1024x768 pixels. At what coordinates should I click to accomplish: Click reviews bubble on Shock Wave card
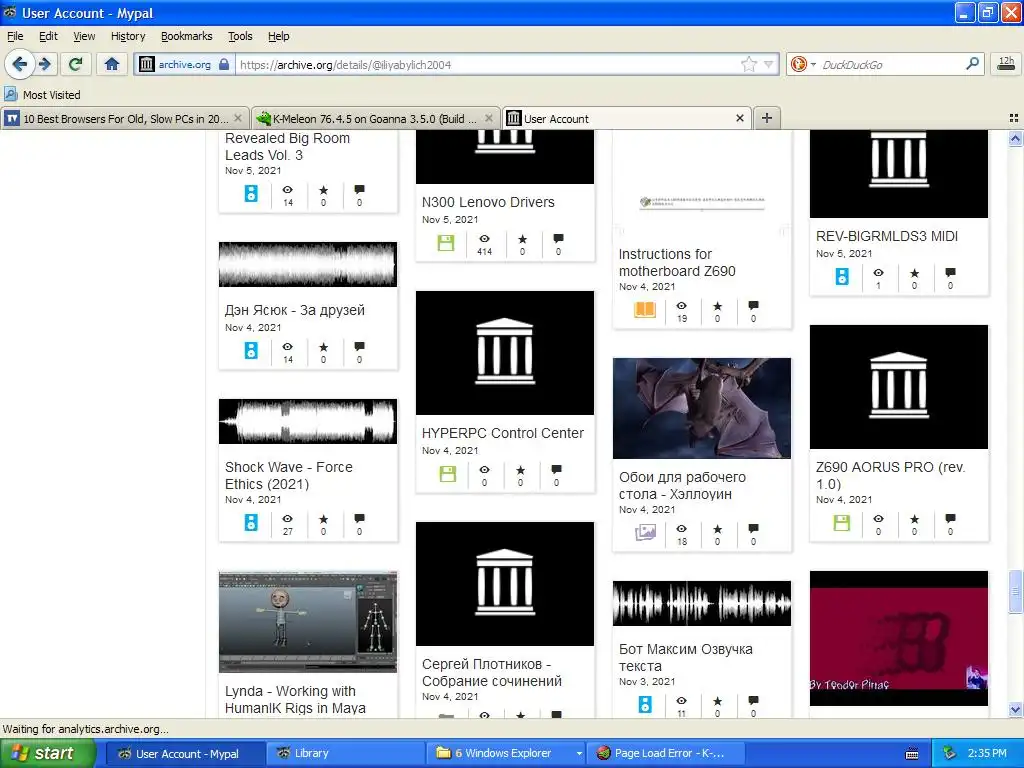(x=359, y=519)
